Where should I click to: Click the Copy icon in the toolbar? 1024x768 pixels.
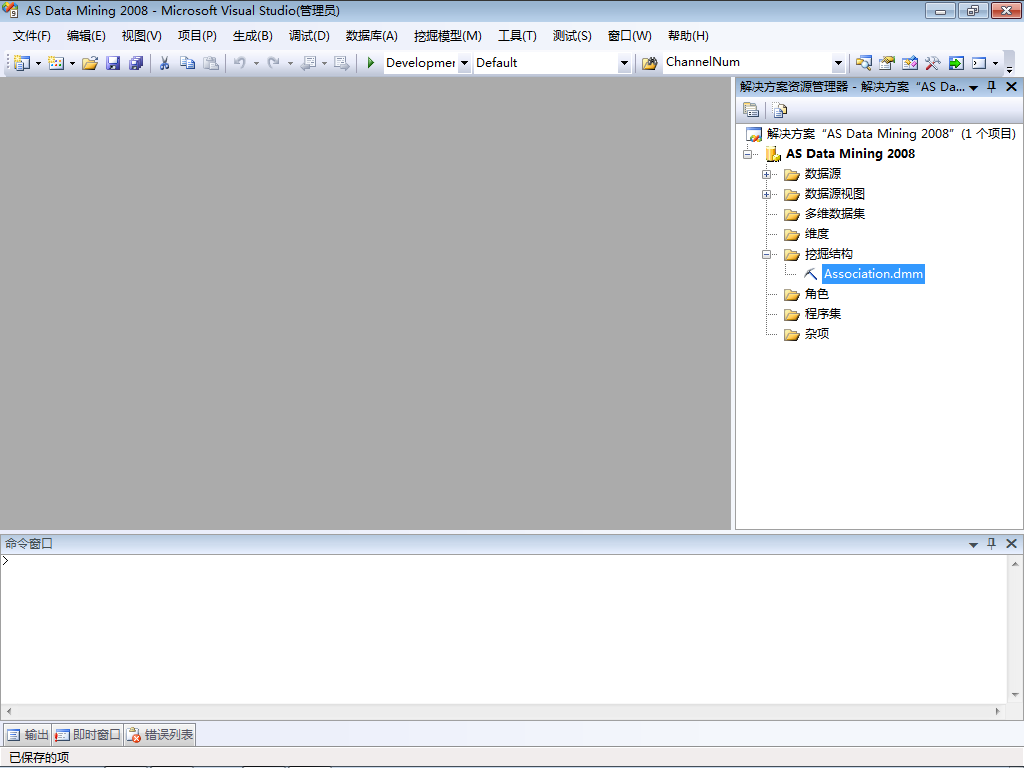point(187,63)
